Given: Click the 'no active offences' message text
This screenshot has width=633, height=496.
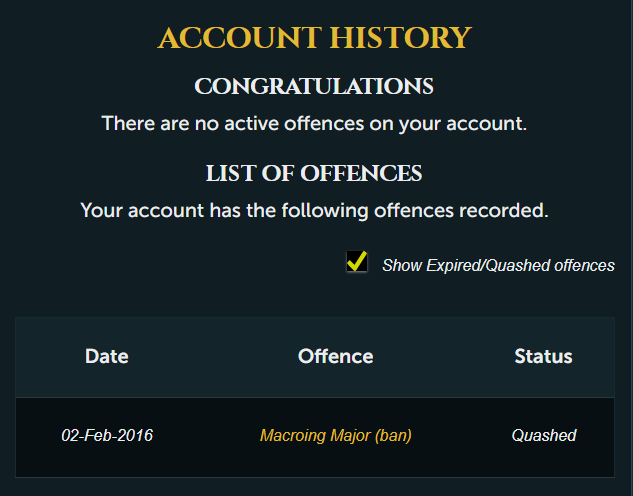Looking at the screenshot, I should [314, 124].
